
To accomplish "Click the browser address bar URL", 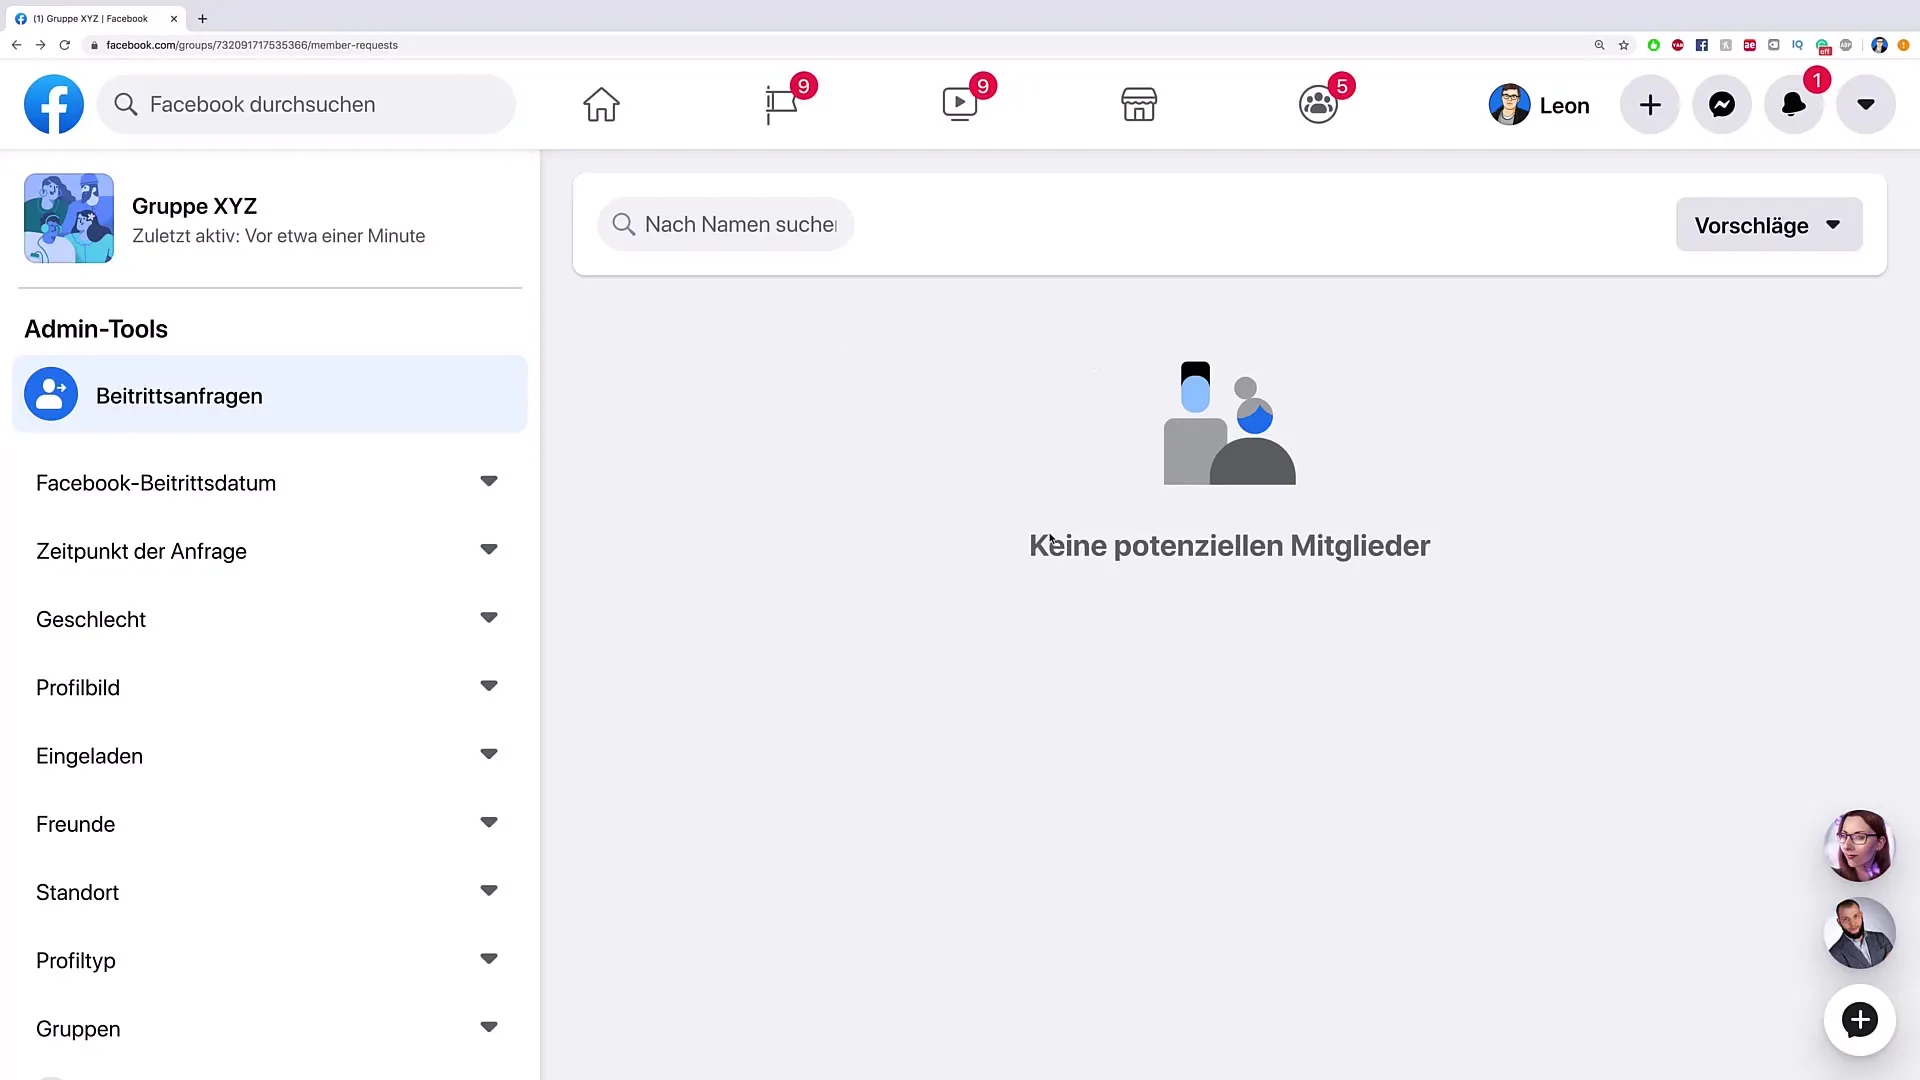I will pos(252,45).
